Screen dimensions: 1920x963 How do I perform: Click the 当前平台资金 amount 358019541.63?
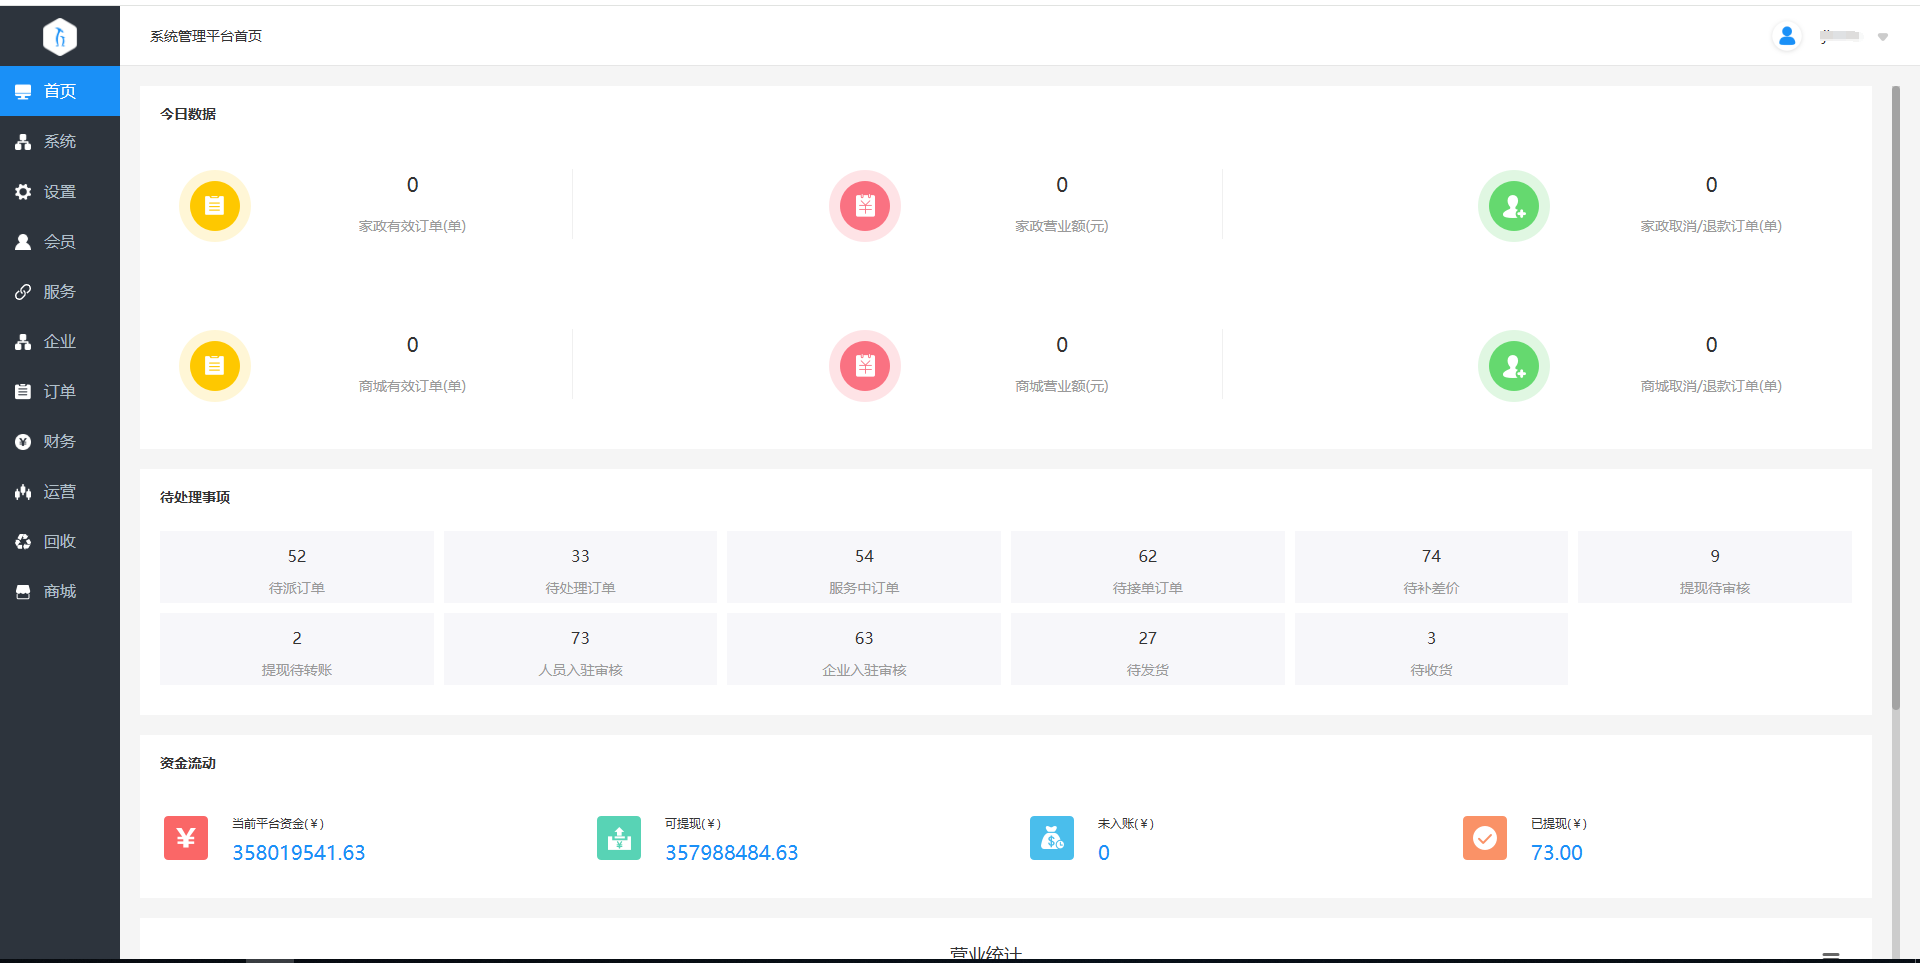click(x=298, y=853)
